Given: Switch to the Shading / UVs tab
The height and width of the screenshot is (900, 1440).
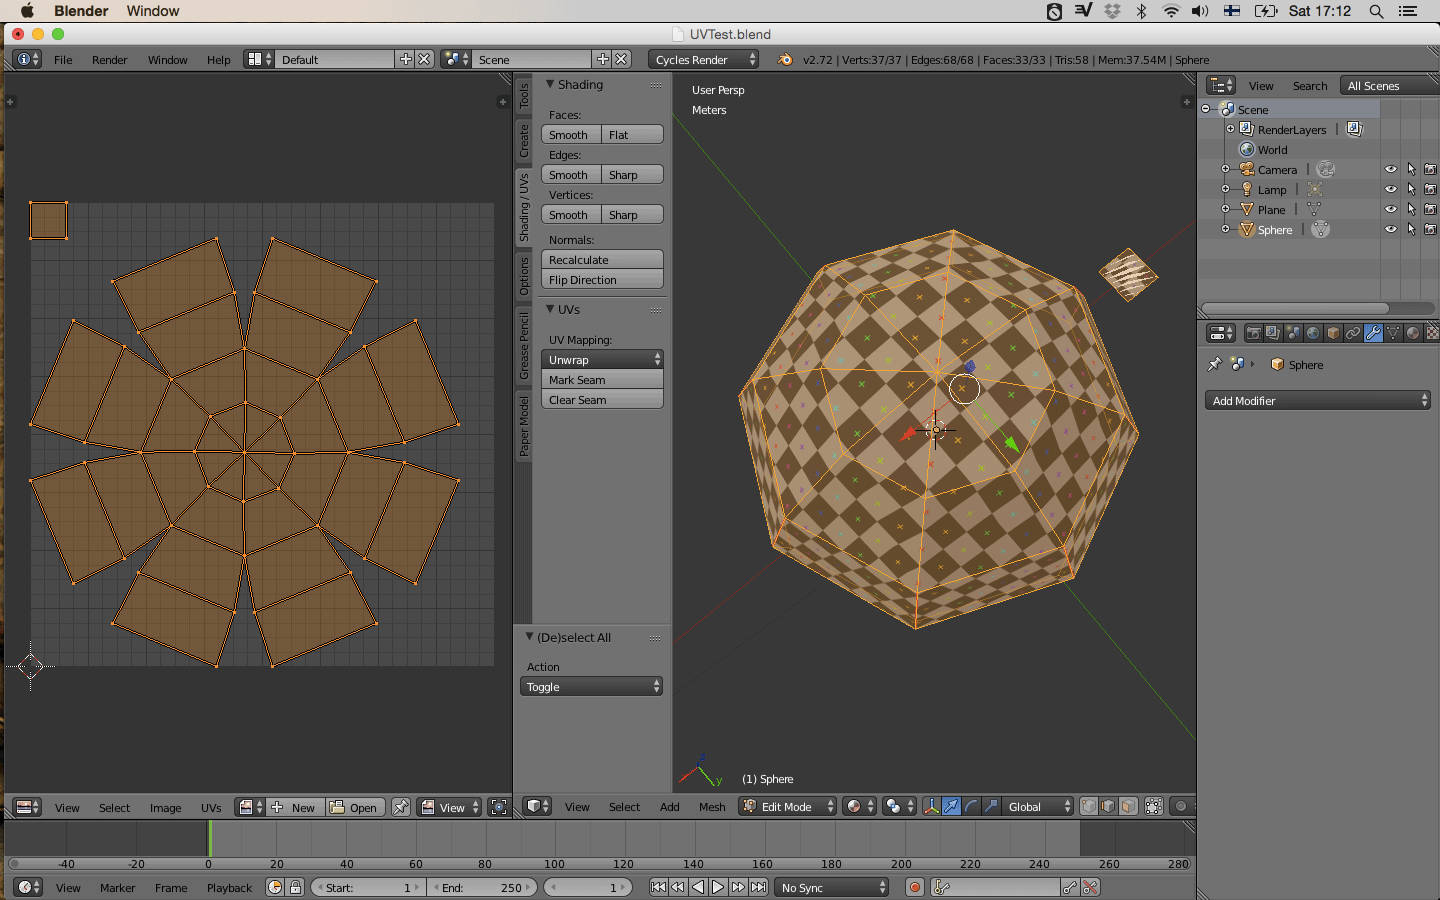Looking at the screenshot, I should [523, 208].
